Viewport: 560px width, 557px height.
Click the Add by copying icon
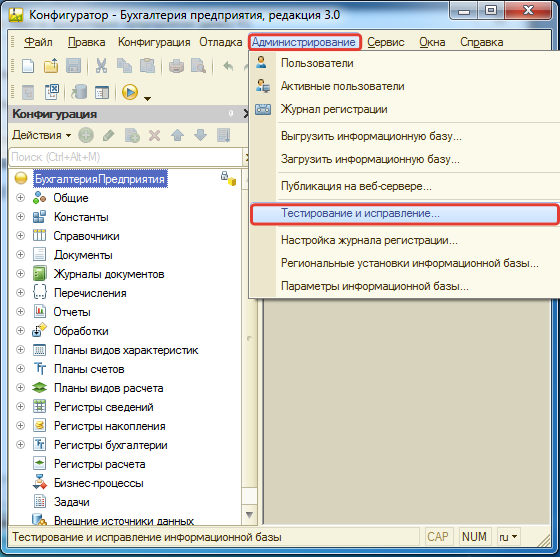click(132, 135)
